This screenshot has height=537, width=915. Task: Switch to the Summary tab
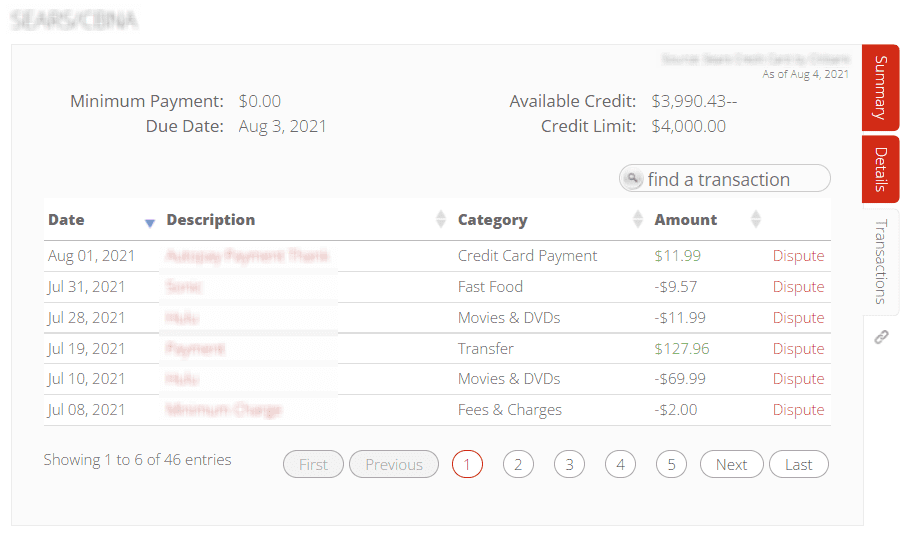(x=880, y=88)
